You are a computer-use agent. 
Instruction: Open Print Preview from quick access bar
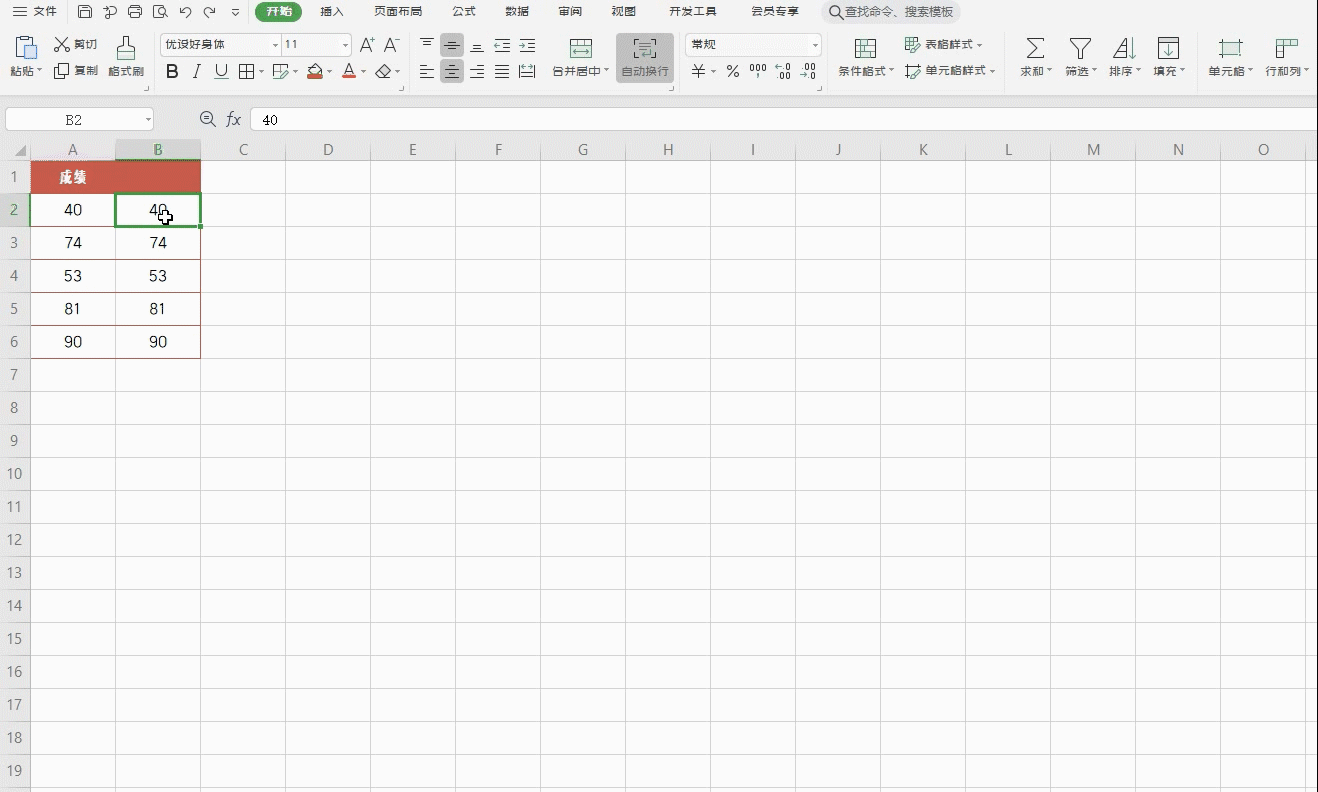[x=160, y=12]
